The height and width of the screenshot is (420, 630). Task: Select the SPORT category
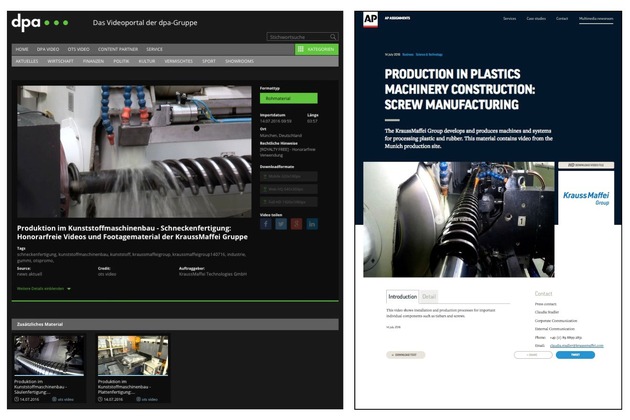(x=209, y=61)
